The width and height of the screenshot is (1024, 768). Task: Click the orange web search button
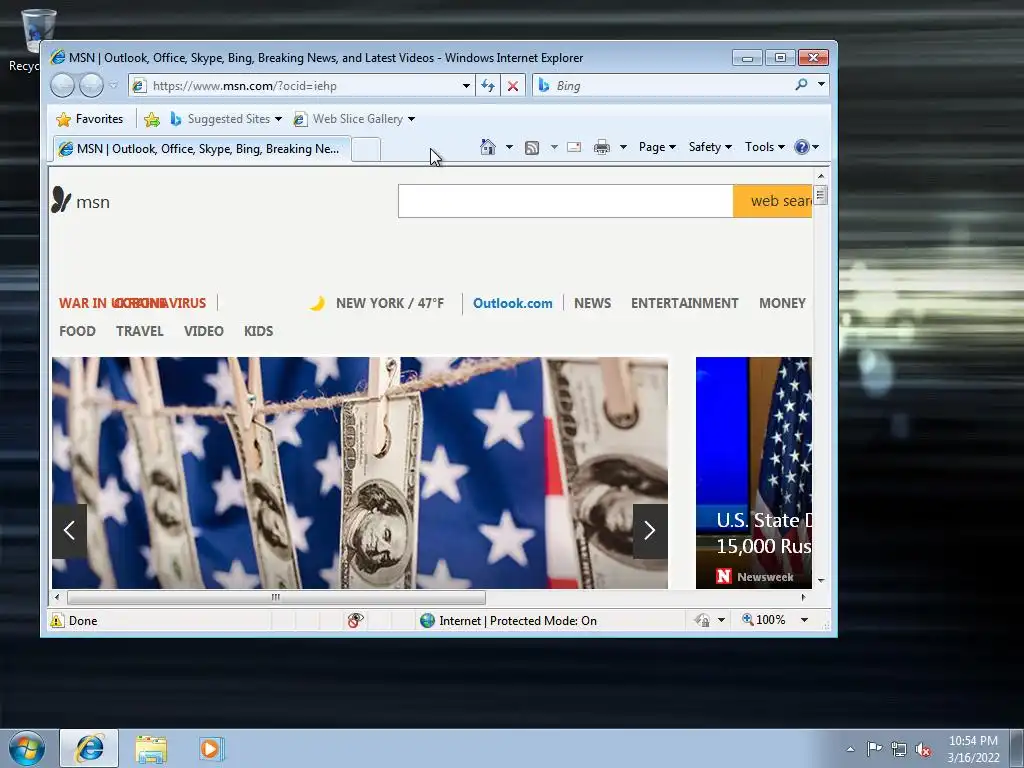[773, 201]
